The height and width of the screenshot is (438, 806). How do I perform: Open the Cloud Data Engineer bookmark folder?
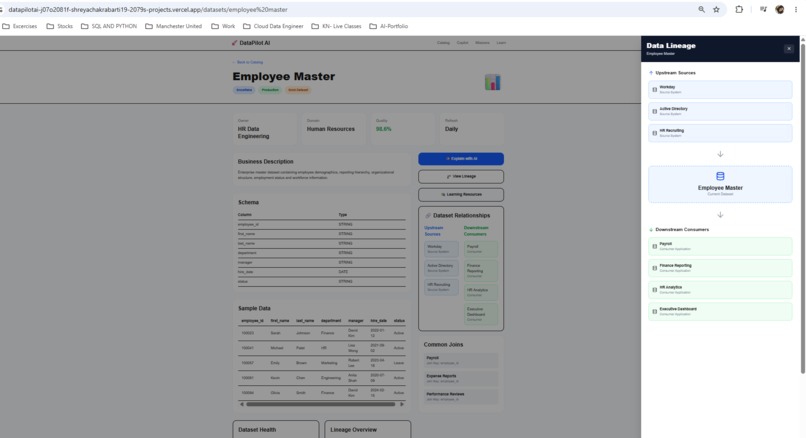pos(273,26)
